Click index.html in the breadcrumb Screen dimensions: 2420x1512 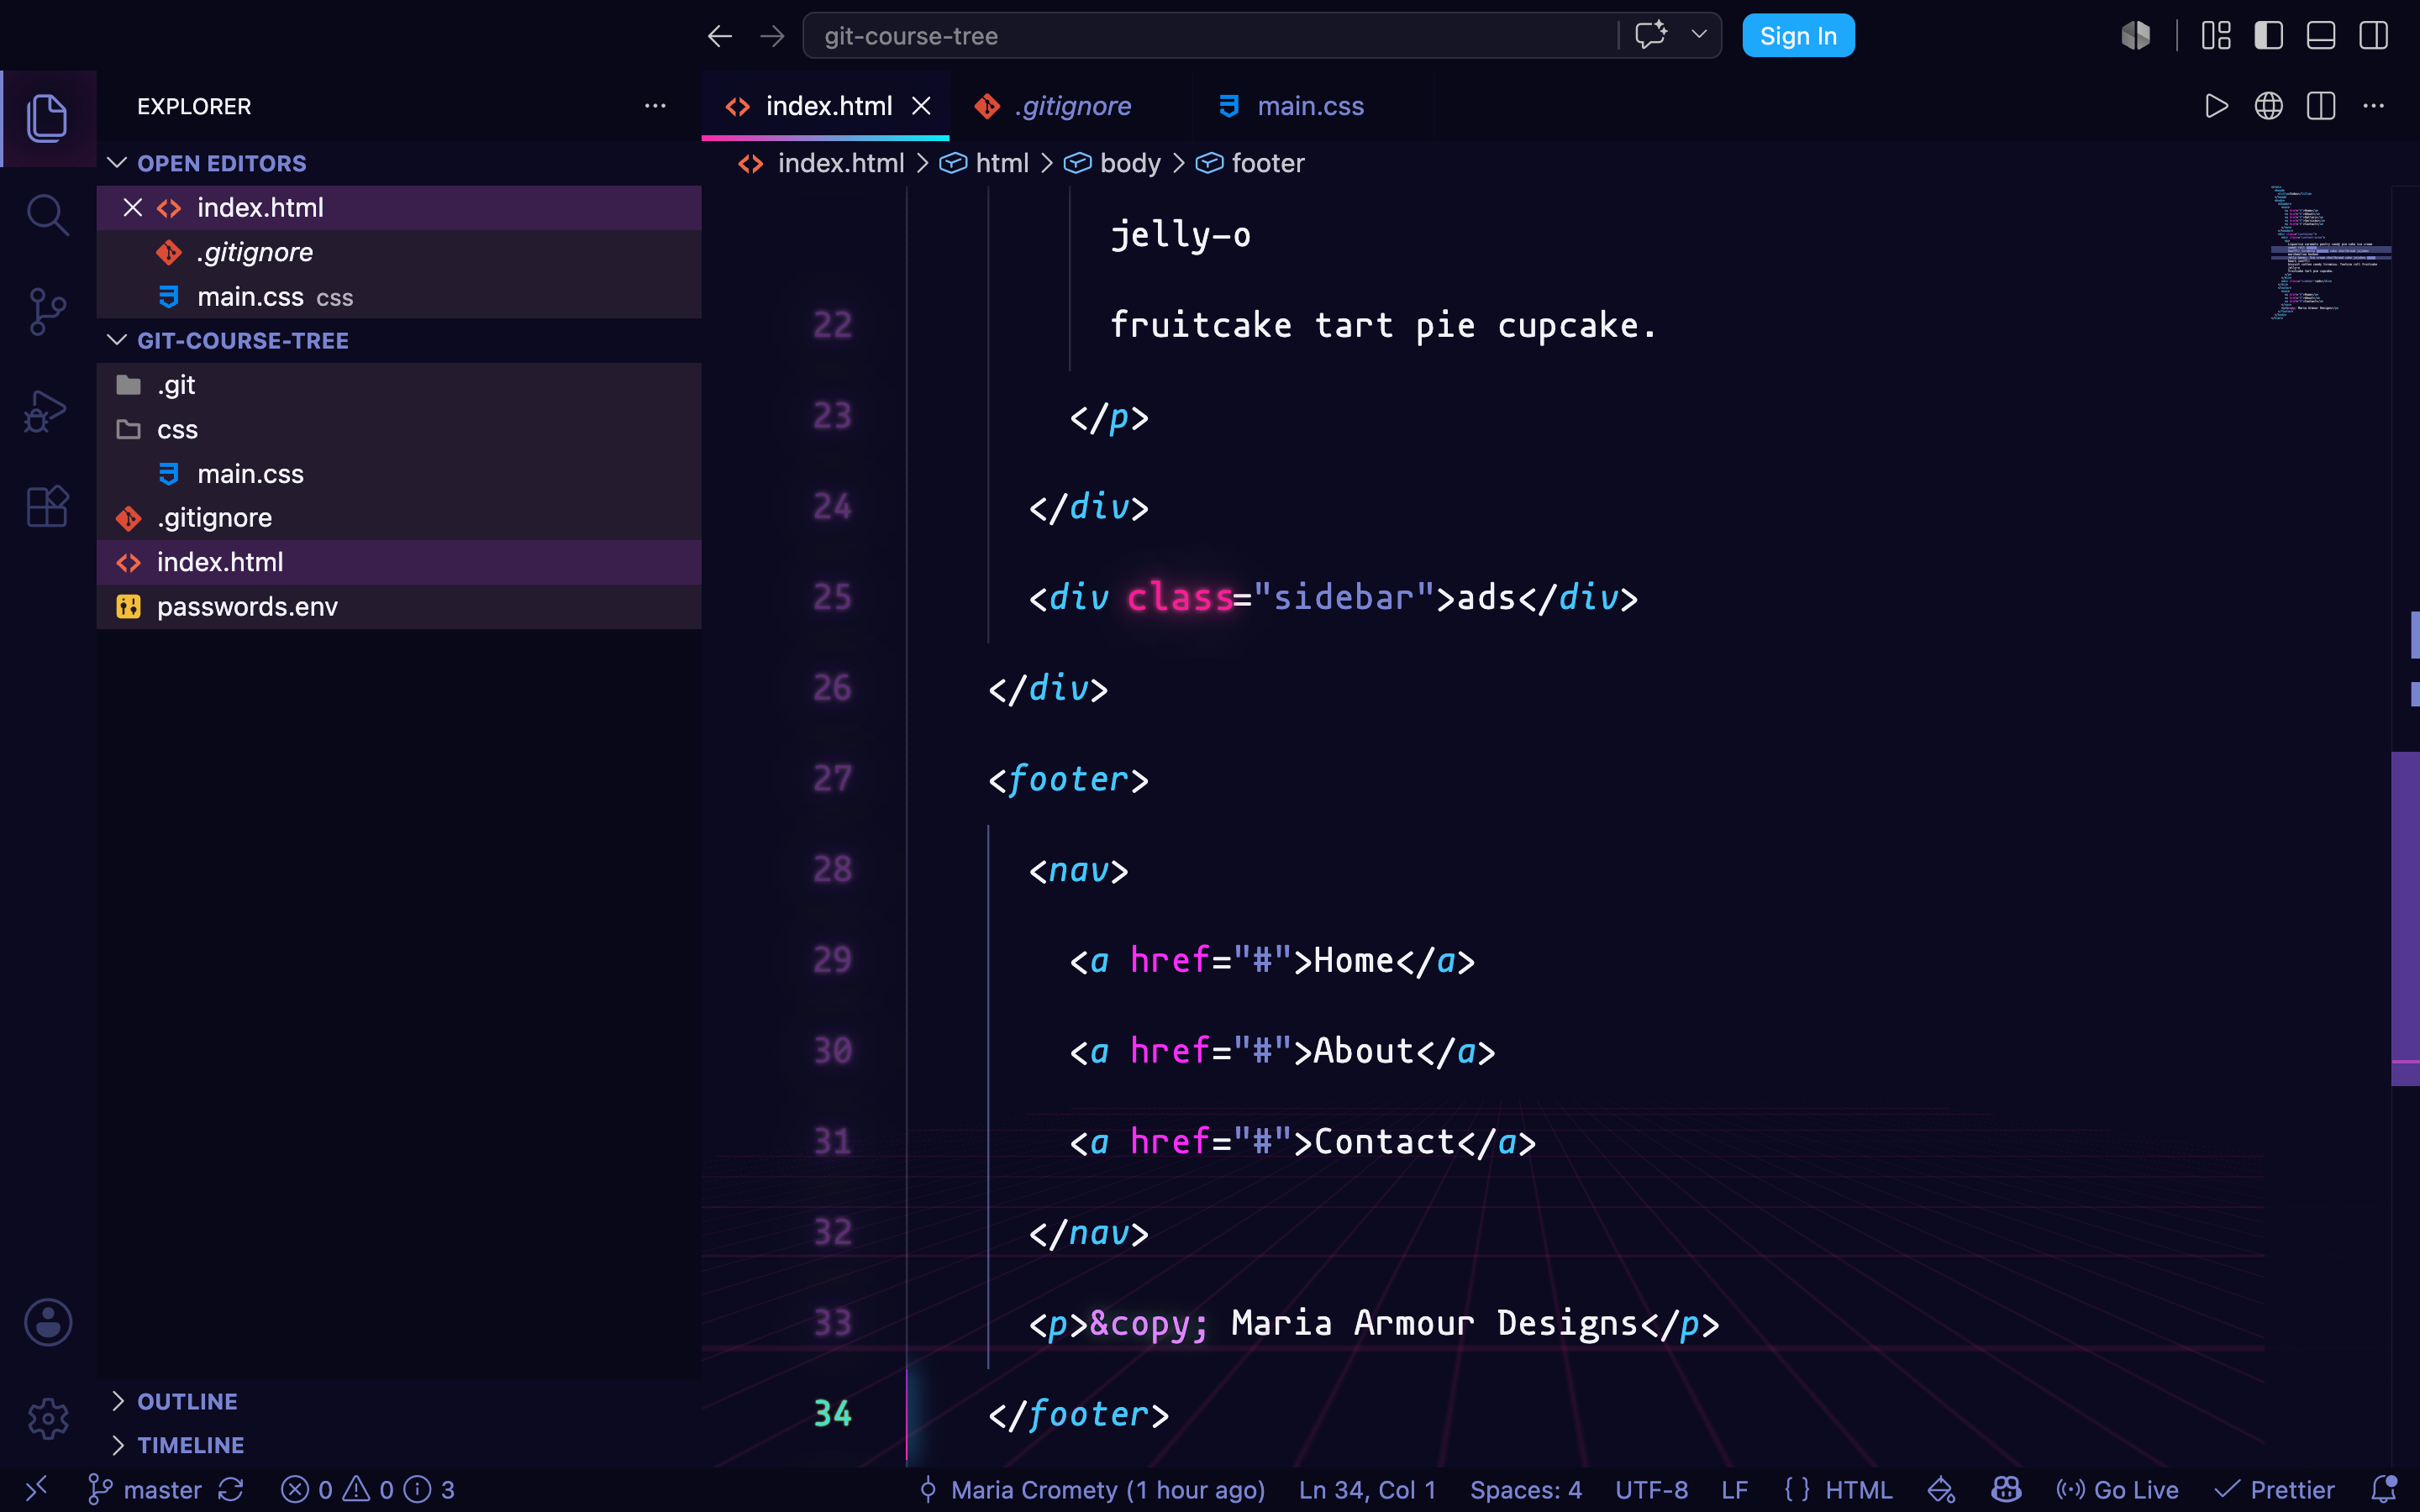840,163
